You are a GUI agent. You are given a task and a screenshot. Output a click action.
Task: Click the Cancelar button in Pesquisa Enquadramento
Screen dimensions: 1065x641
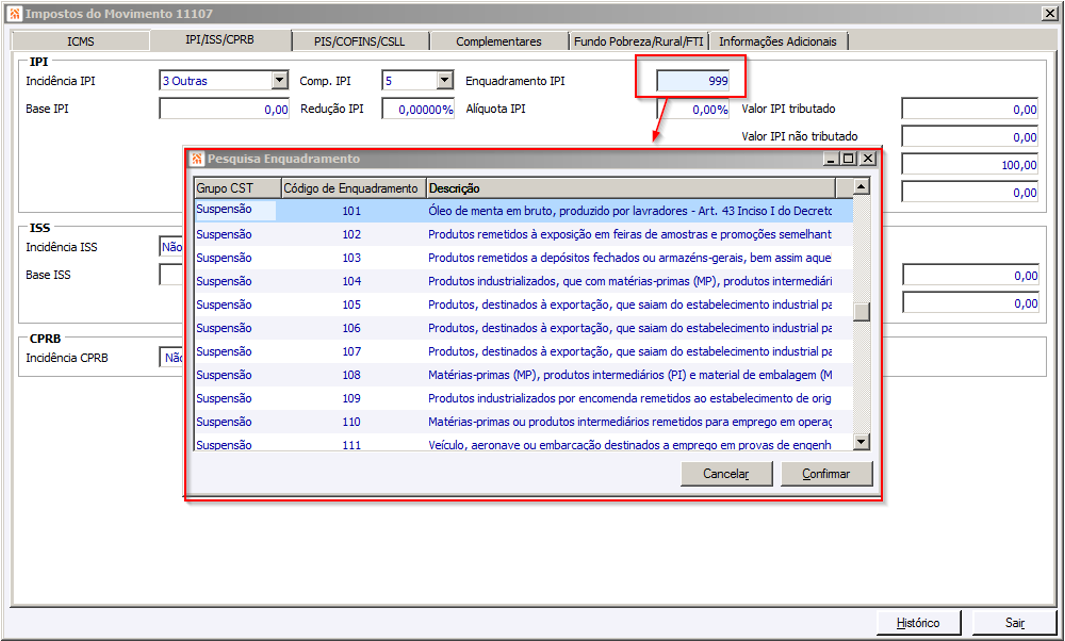coord(726,474)
